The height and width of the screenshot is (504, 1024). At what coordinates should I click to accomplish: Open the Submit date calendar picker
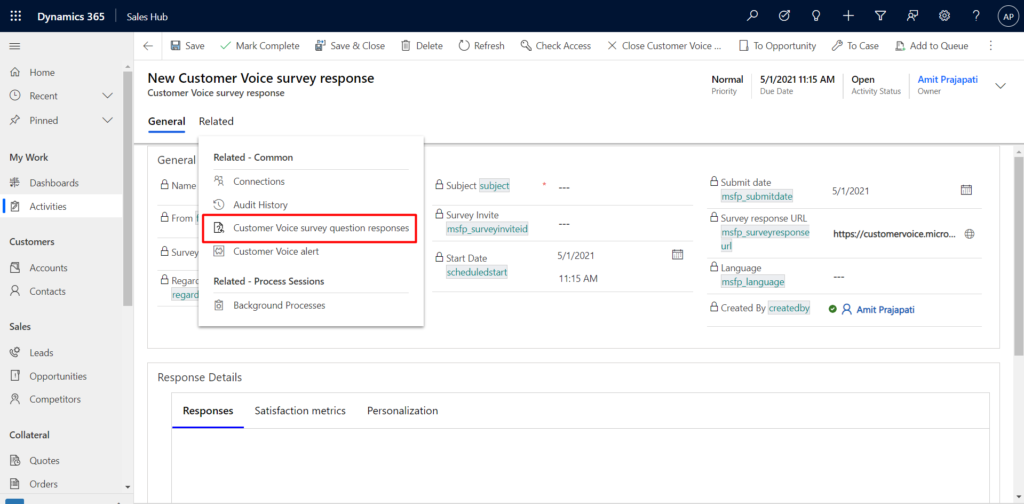[967, 190]
